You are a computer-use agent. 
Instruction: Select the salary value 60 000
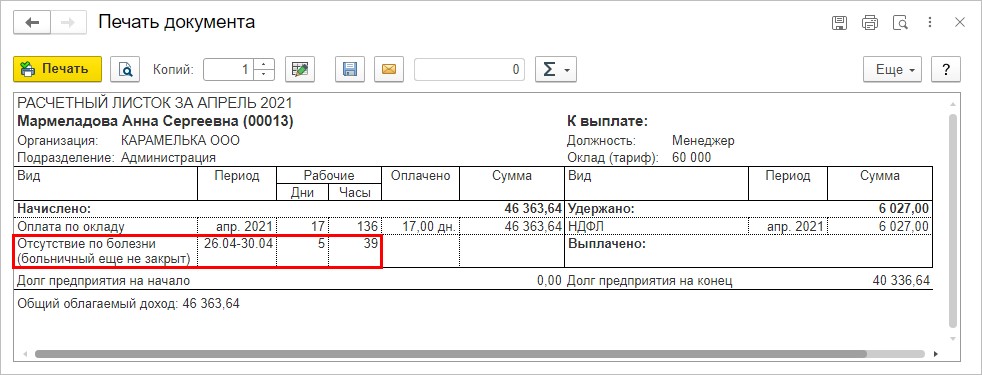point(691,158)
